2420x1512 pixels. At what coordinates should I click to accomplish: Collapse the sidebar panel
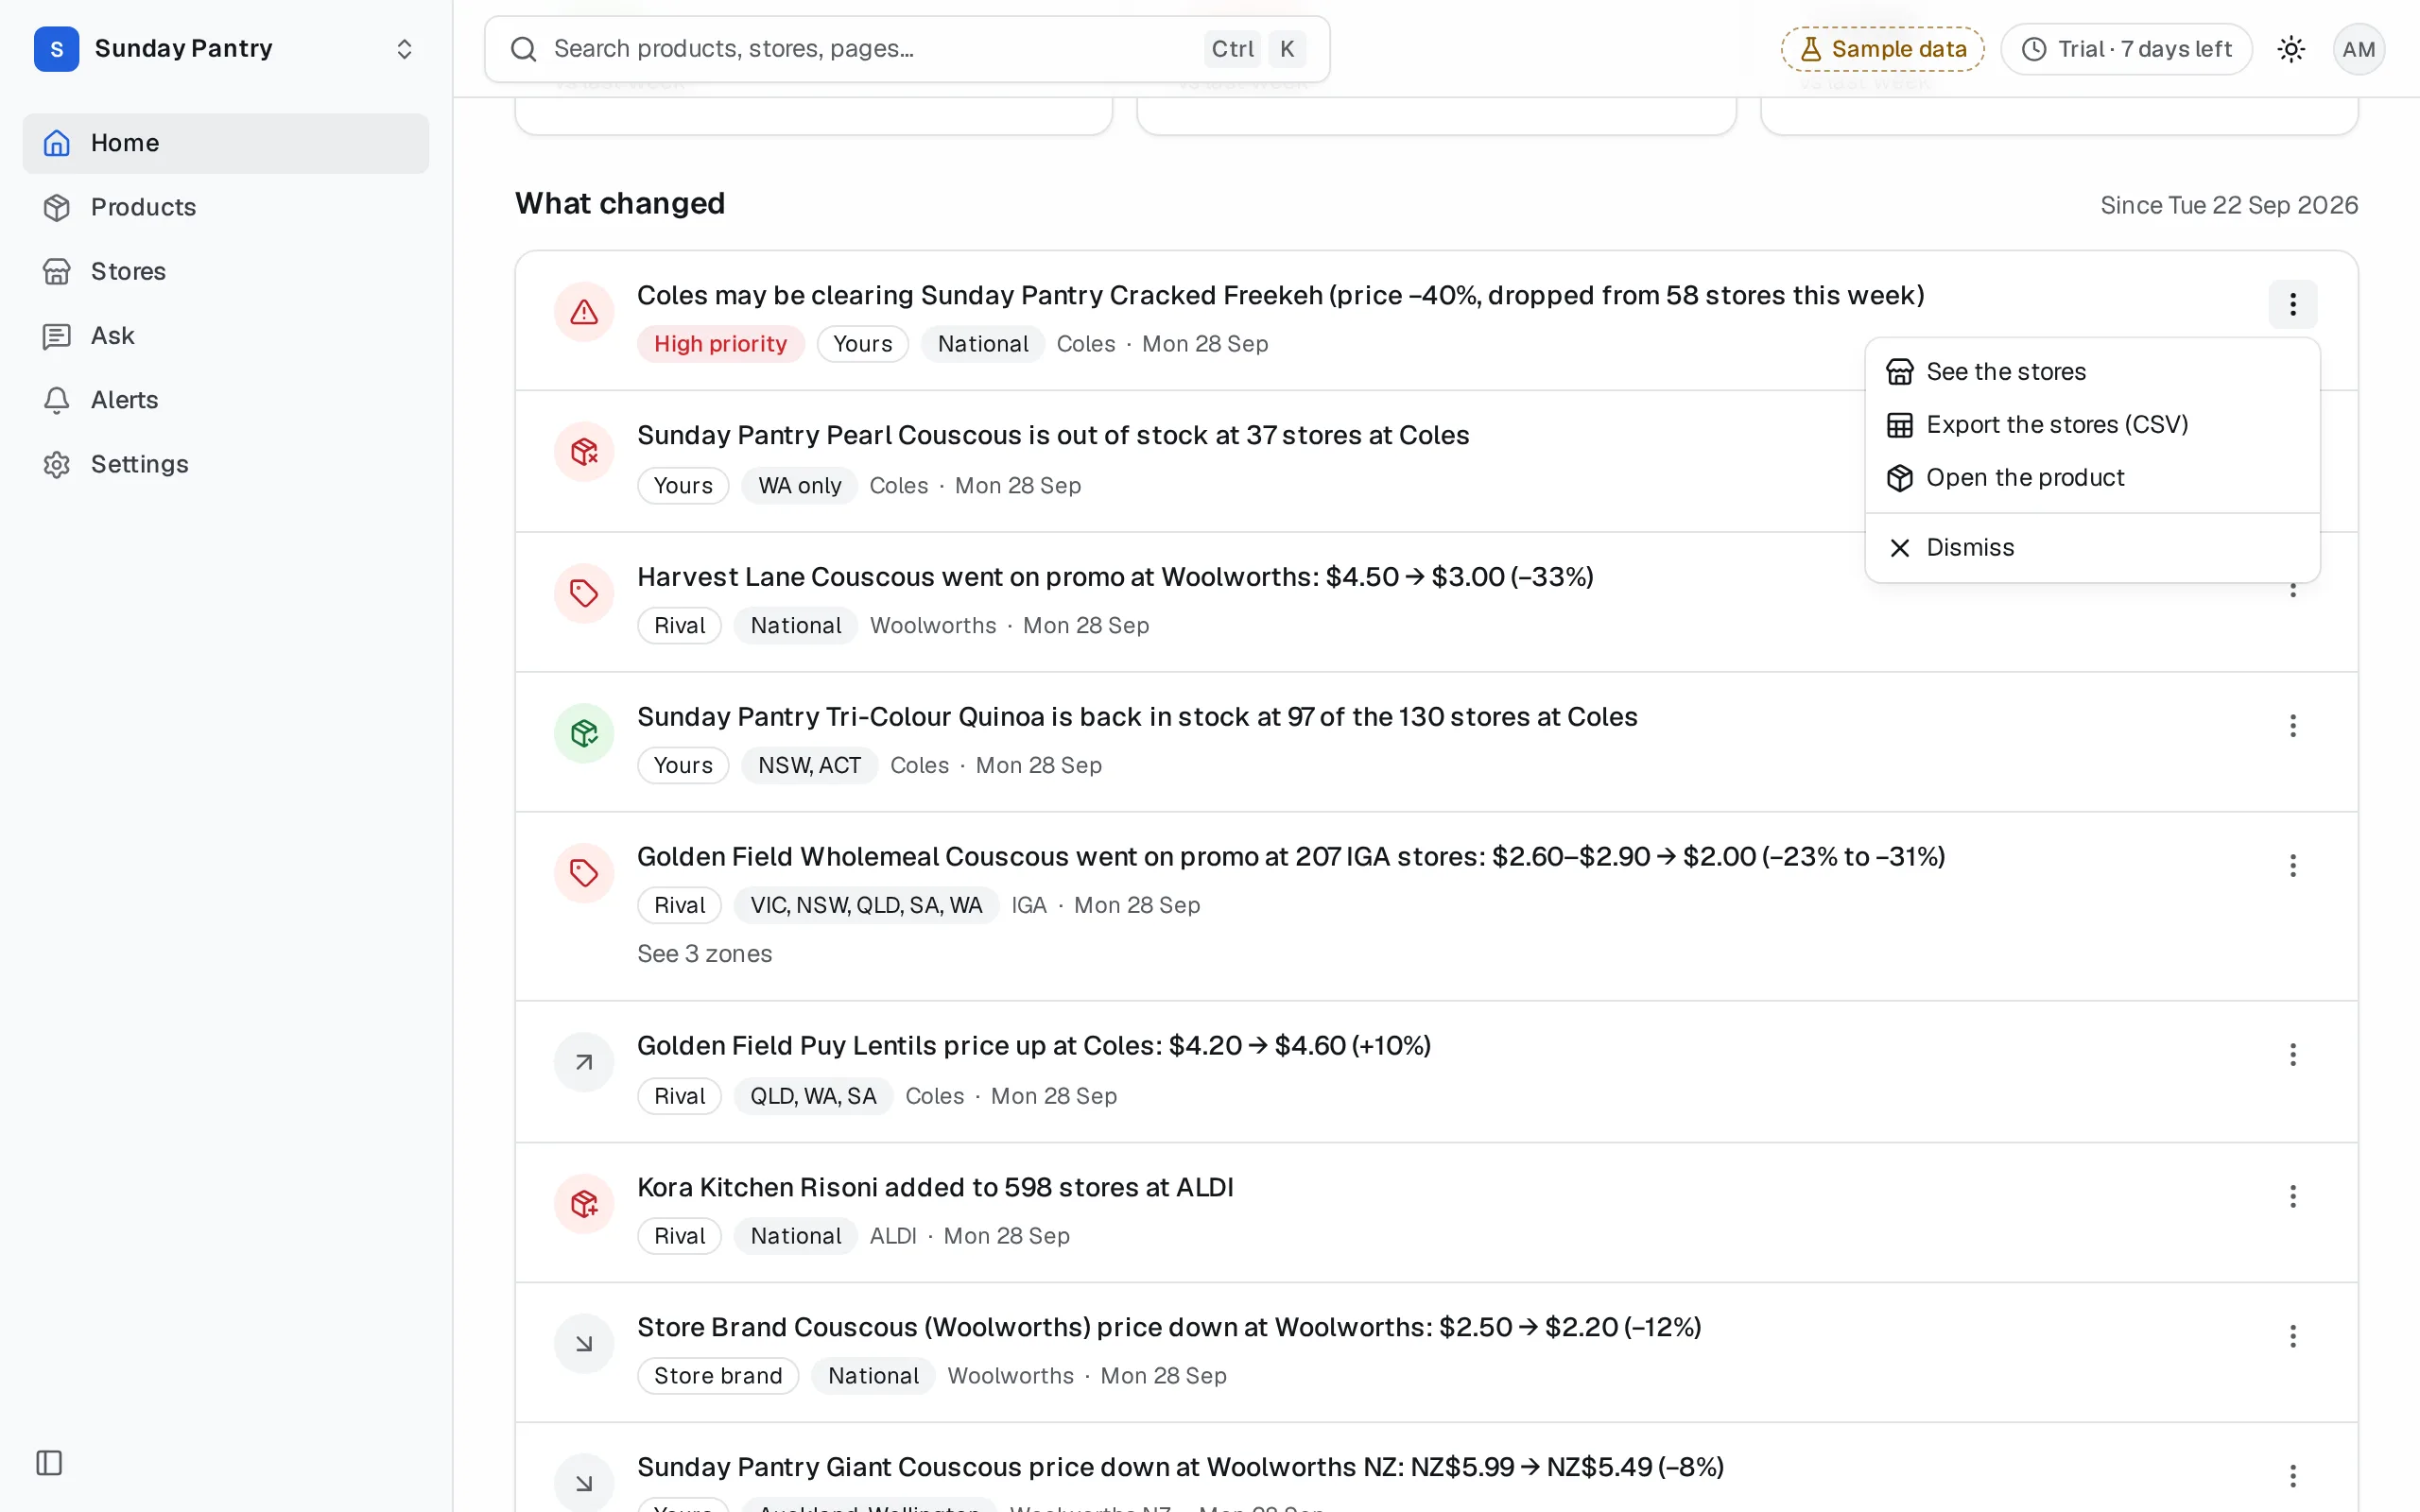click(x=49, y=1463)
